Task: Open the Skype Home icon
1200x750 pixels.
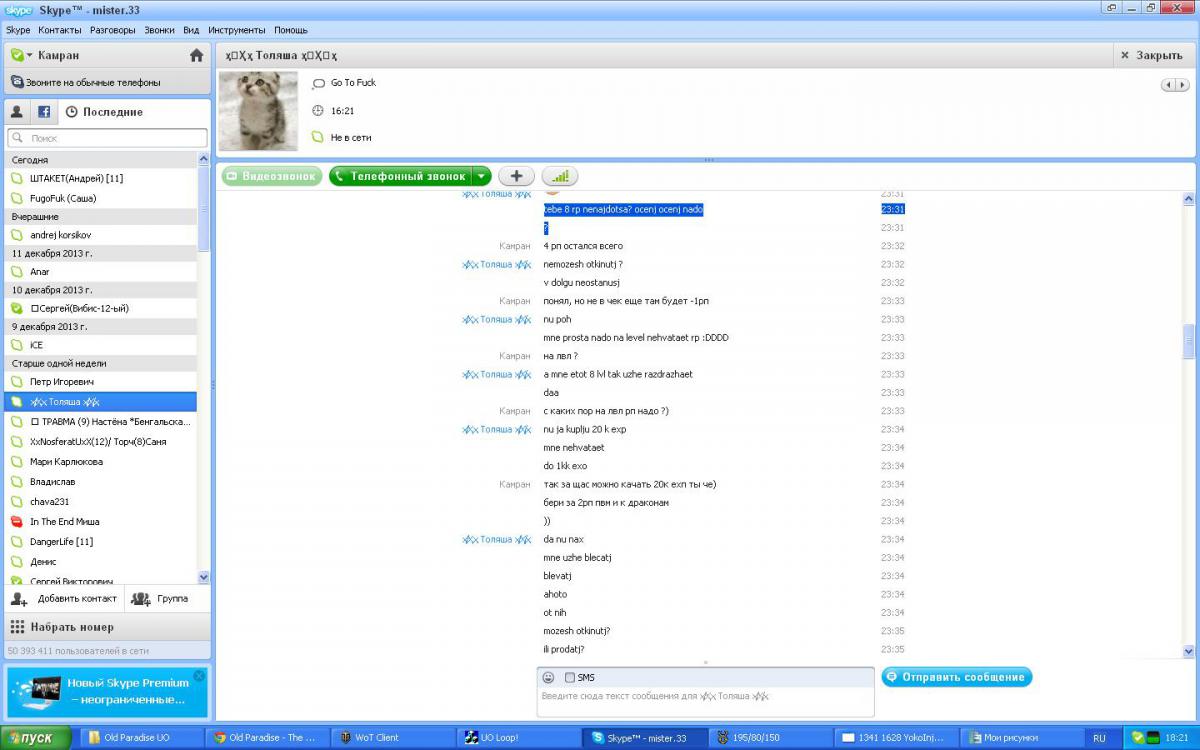Action: tap(196, 55)
